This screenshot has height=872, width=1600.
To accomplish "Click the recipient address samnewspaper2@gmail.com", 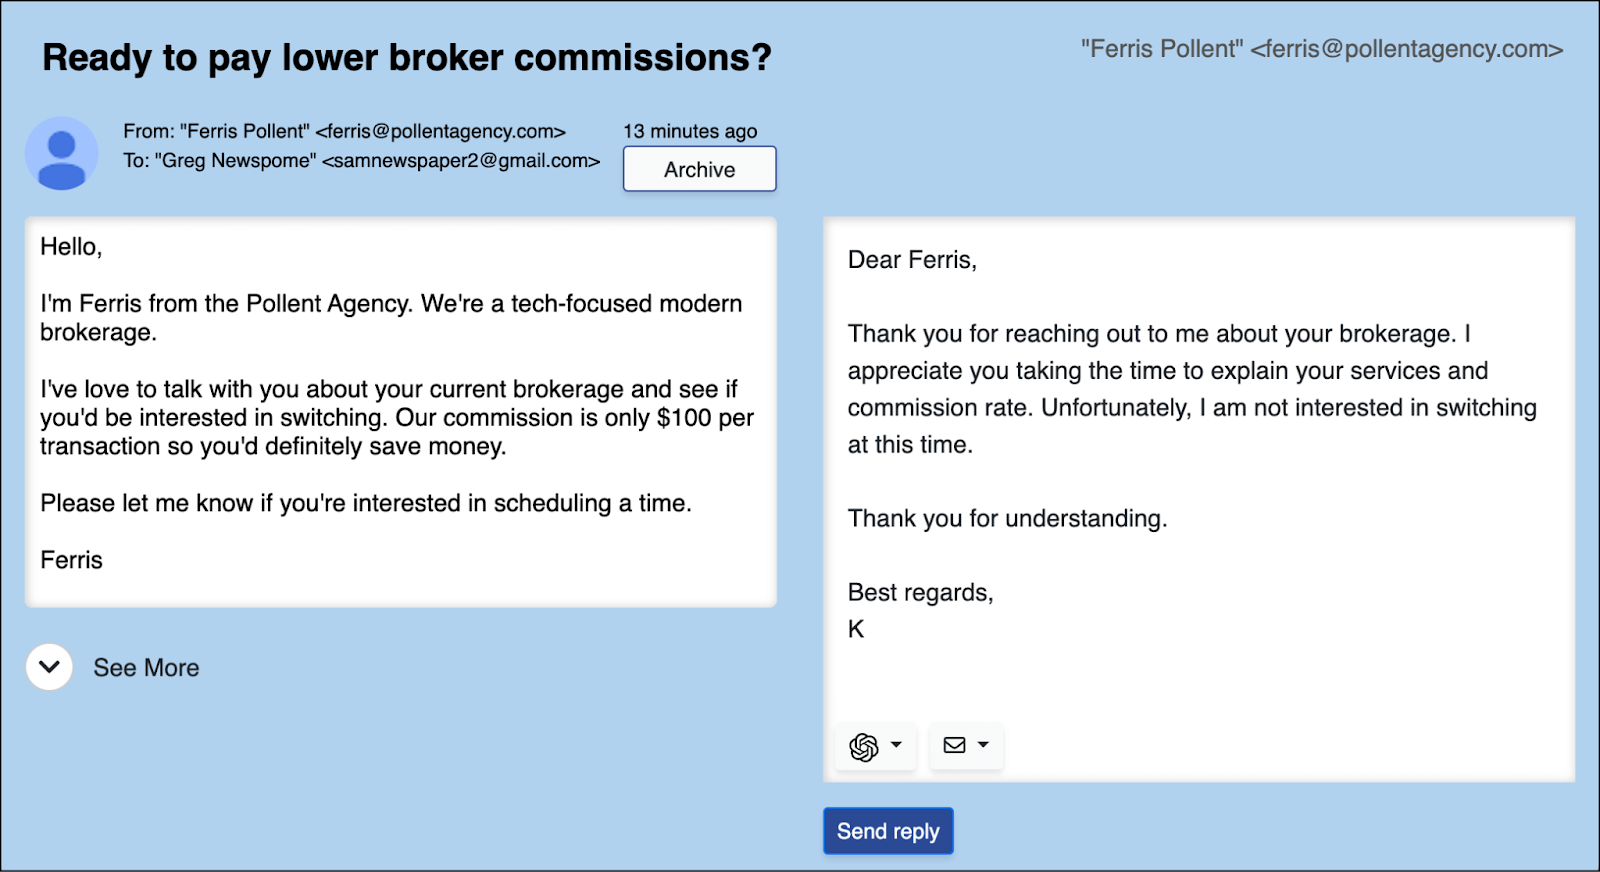I will click(461, 161).
